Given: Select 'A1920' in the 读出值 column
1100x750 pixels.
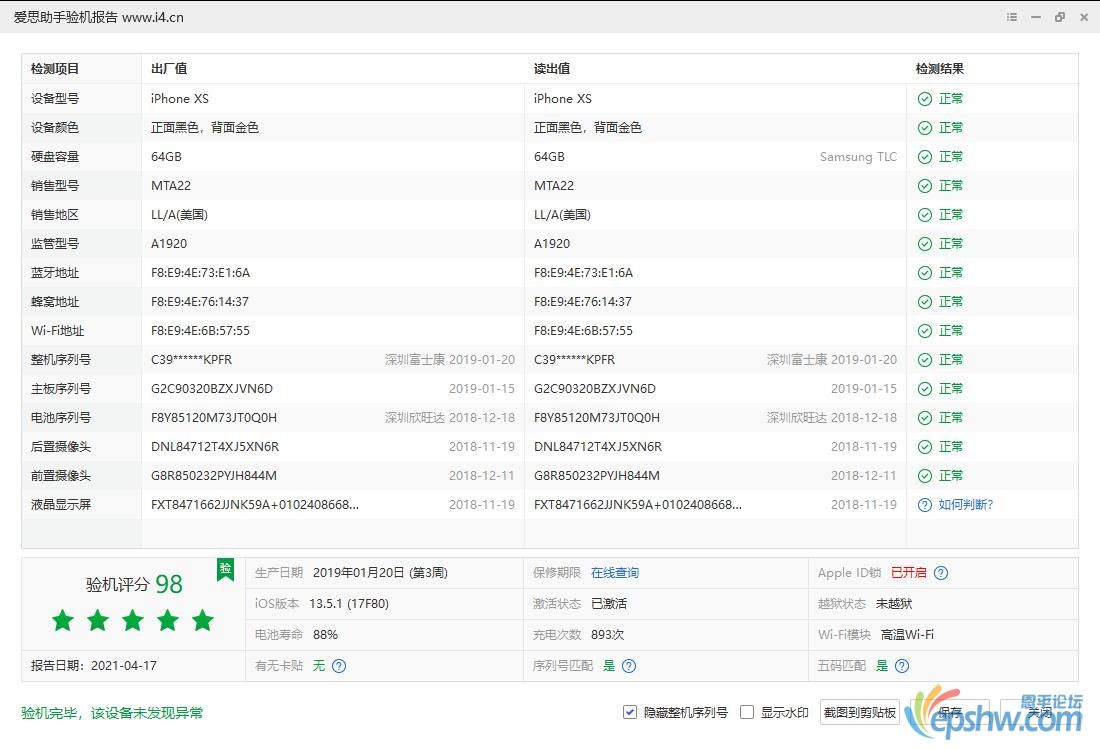Looking at the screenshot, I should click(x=552, y=243).
